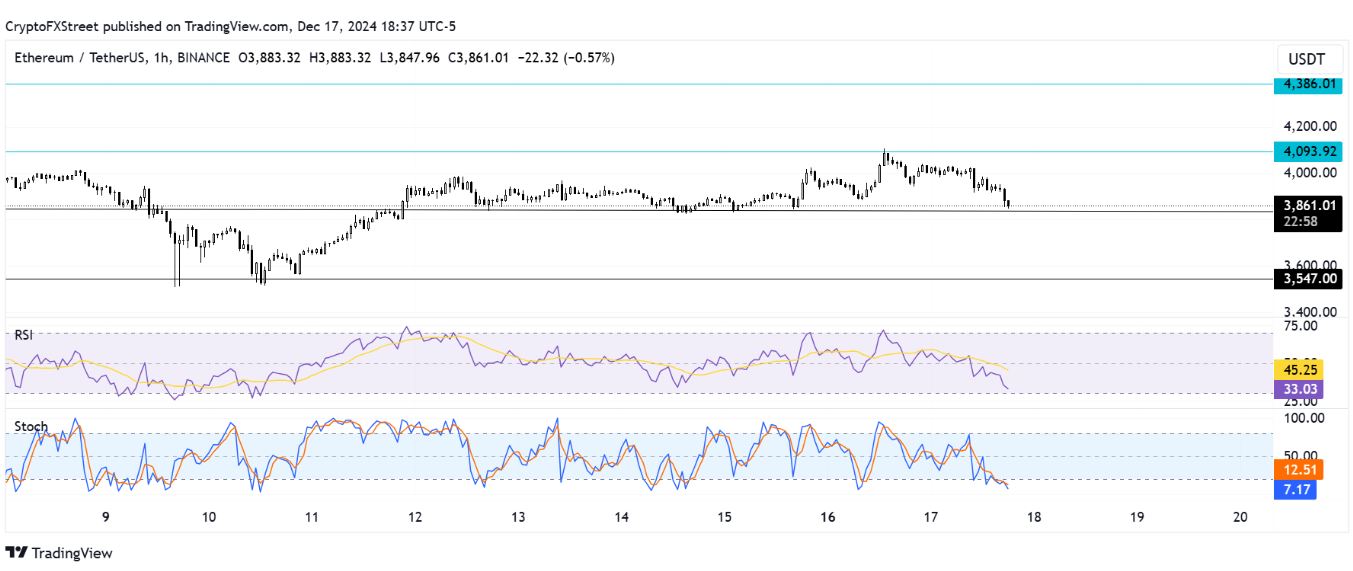1353x571 pixels.
Task: Click date 12 on the time axis
Action: coord(415,517)
